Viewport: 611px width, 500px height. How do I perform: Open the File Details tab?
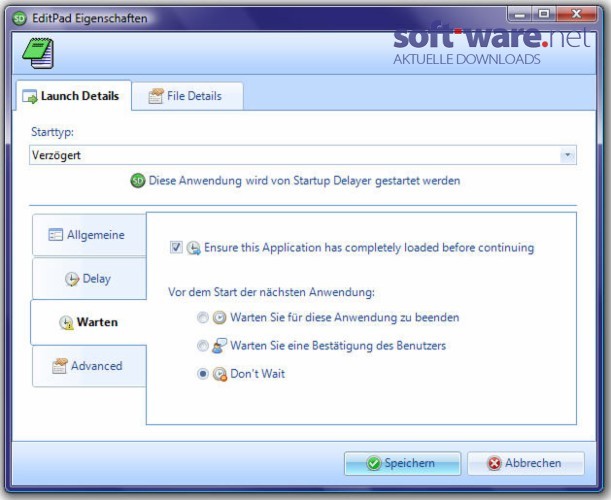[187, 96]
